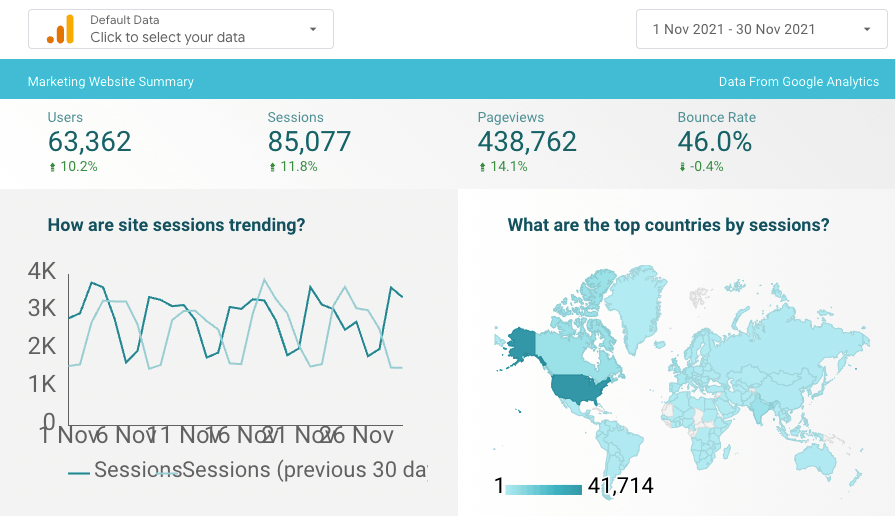Click the 2K y-axis label
This screenshot has height=516, width=895.
[42, 346]
